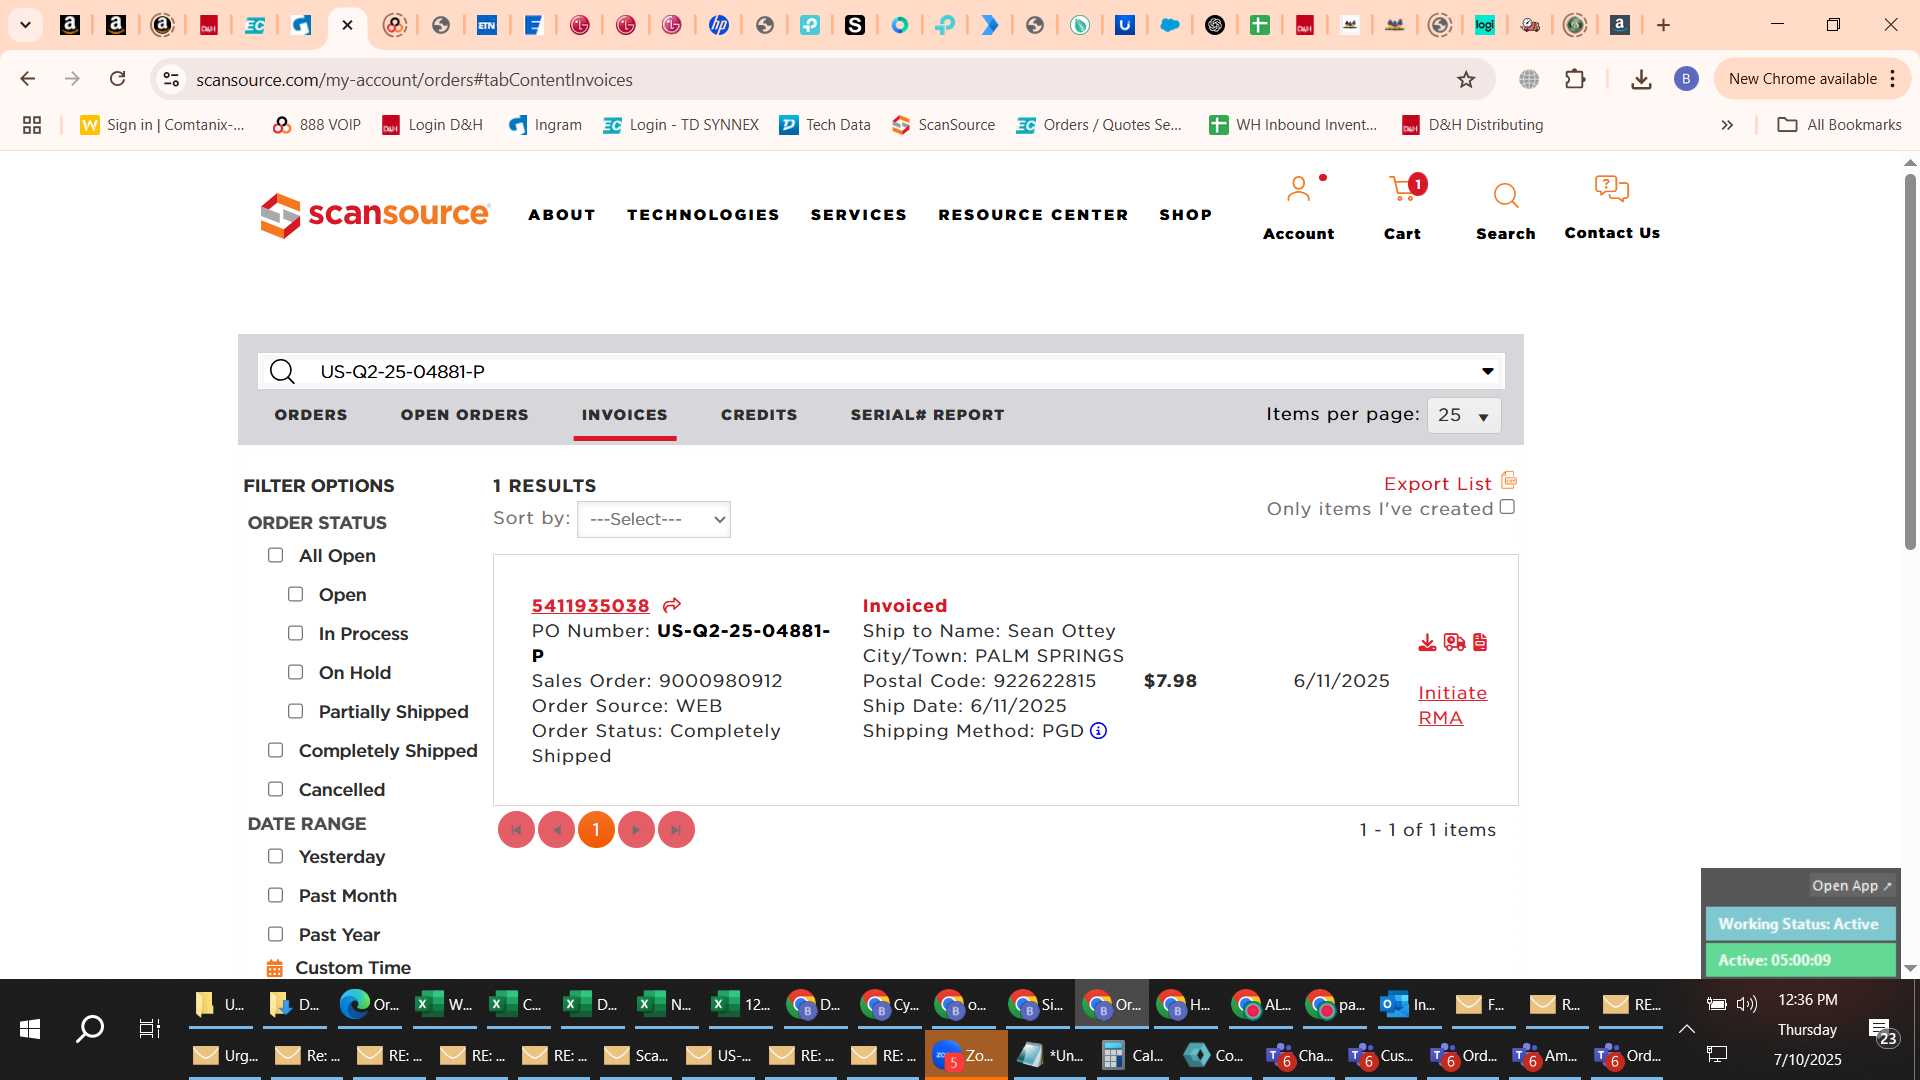Open the Services menu
This screenshot has height=1080, width=1920.
point(858,215)
